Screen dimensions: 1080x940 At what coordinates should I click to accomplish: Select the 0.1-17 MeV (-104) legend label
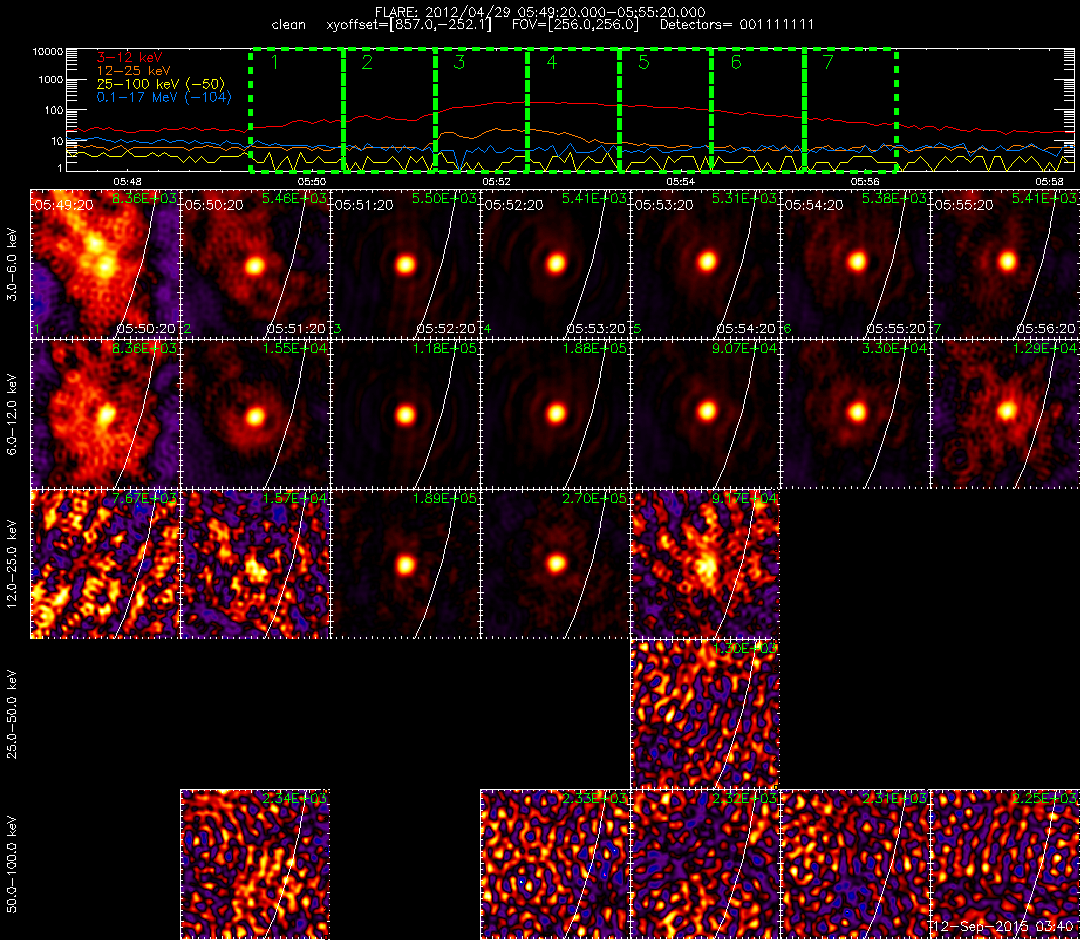(164, 97)
